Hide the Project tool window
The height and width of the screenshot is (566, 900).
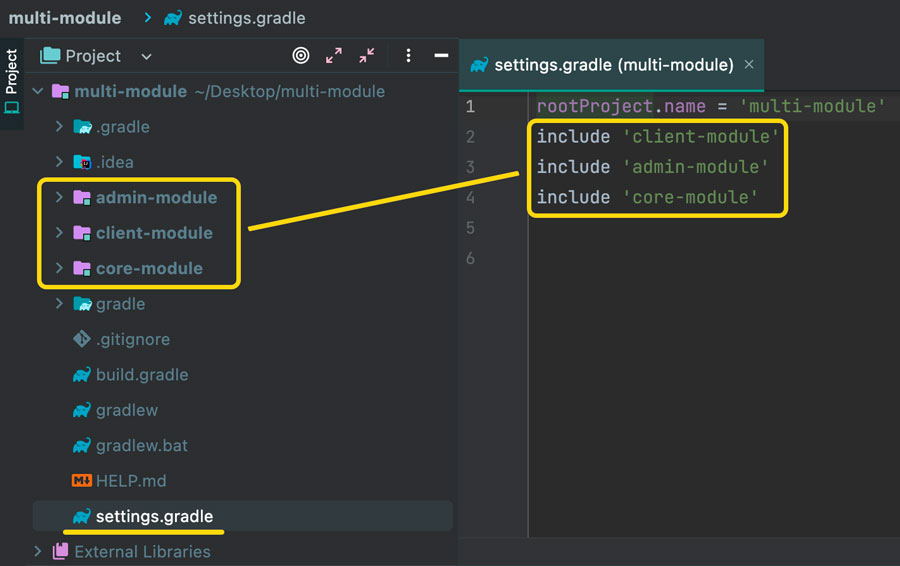click(441, 56)
